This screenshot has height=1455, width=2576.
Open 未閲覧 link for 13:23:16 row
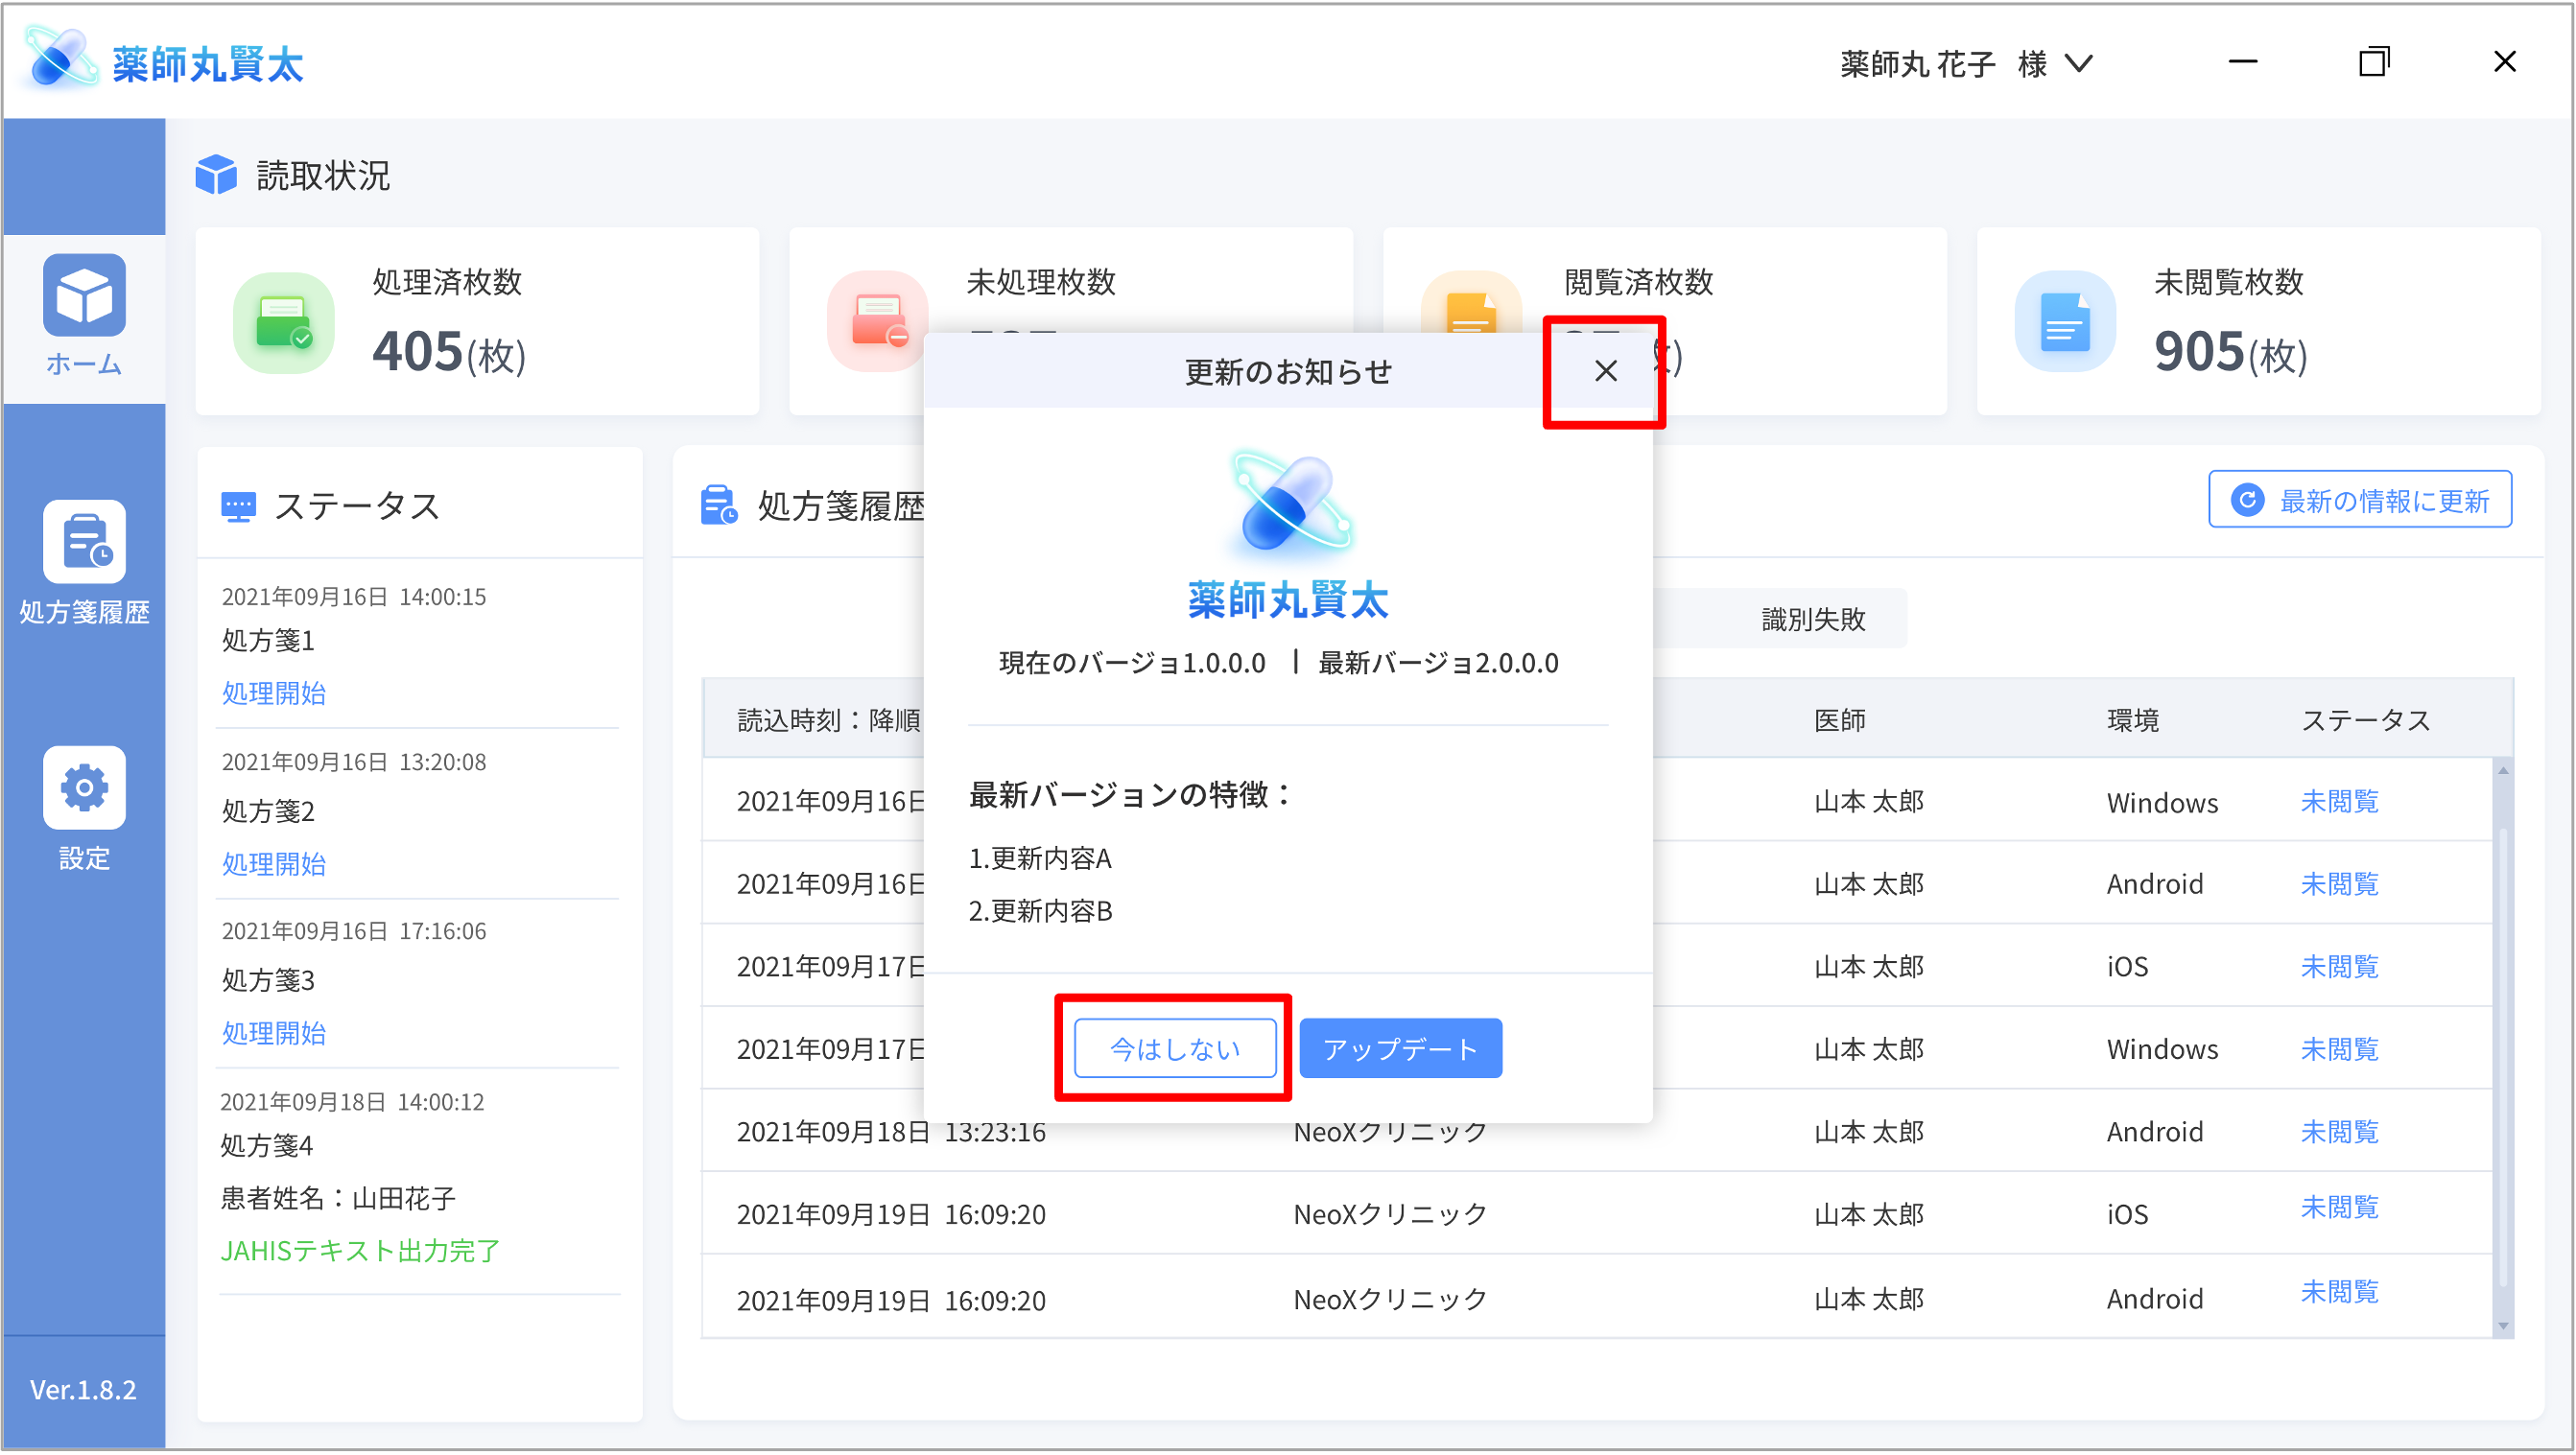[x=2340, y=1132]
